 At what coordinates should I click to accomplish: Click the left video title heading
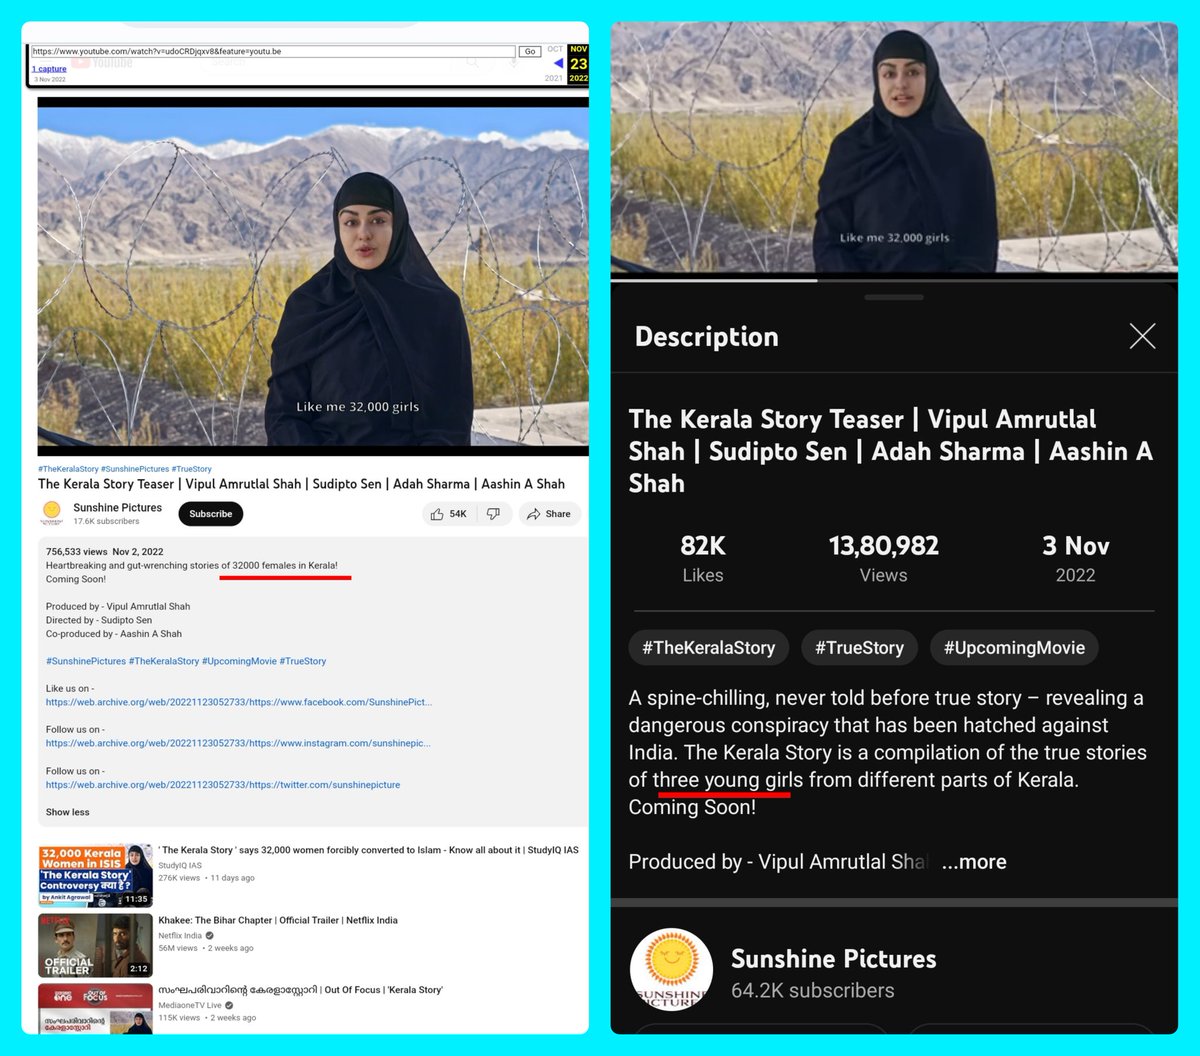301,484
